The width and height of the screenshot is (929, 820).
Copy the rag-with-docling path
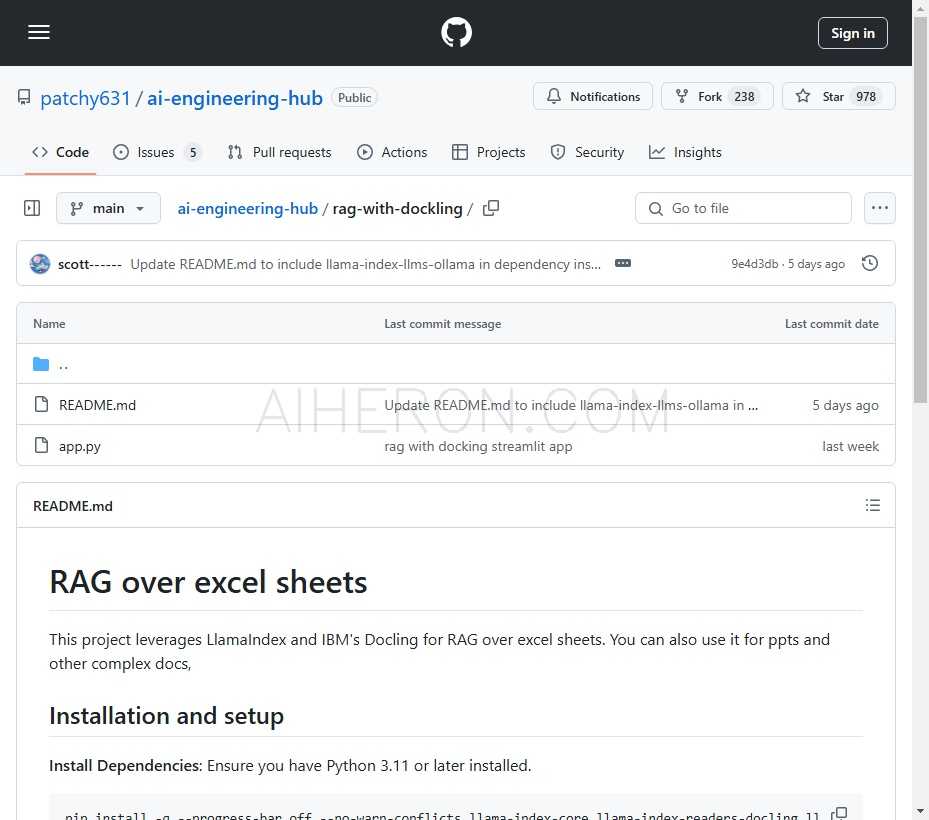[x=490, y=208]
